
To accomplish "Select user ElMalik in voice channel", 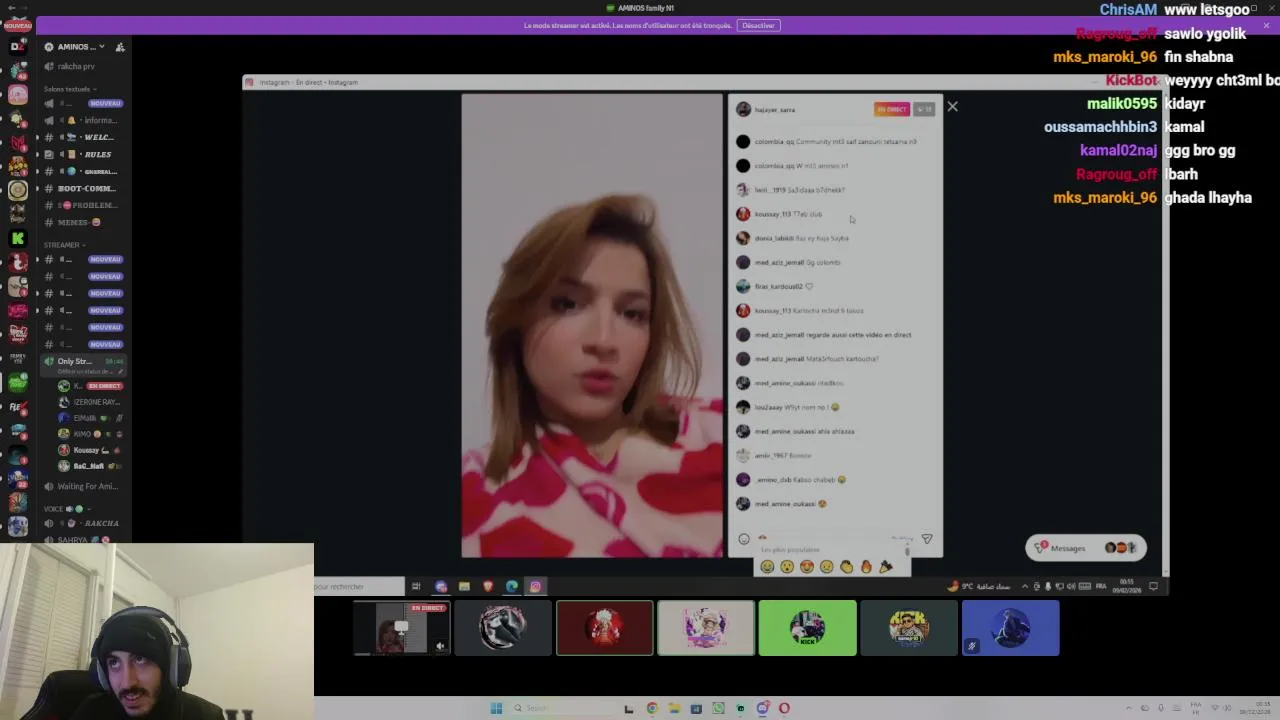I will coord(88,418).
